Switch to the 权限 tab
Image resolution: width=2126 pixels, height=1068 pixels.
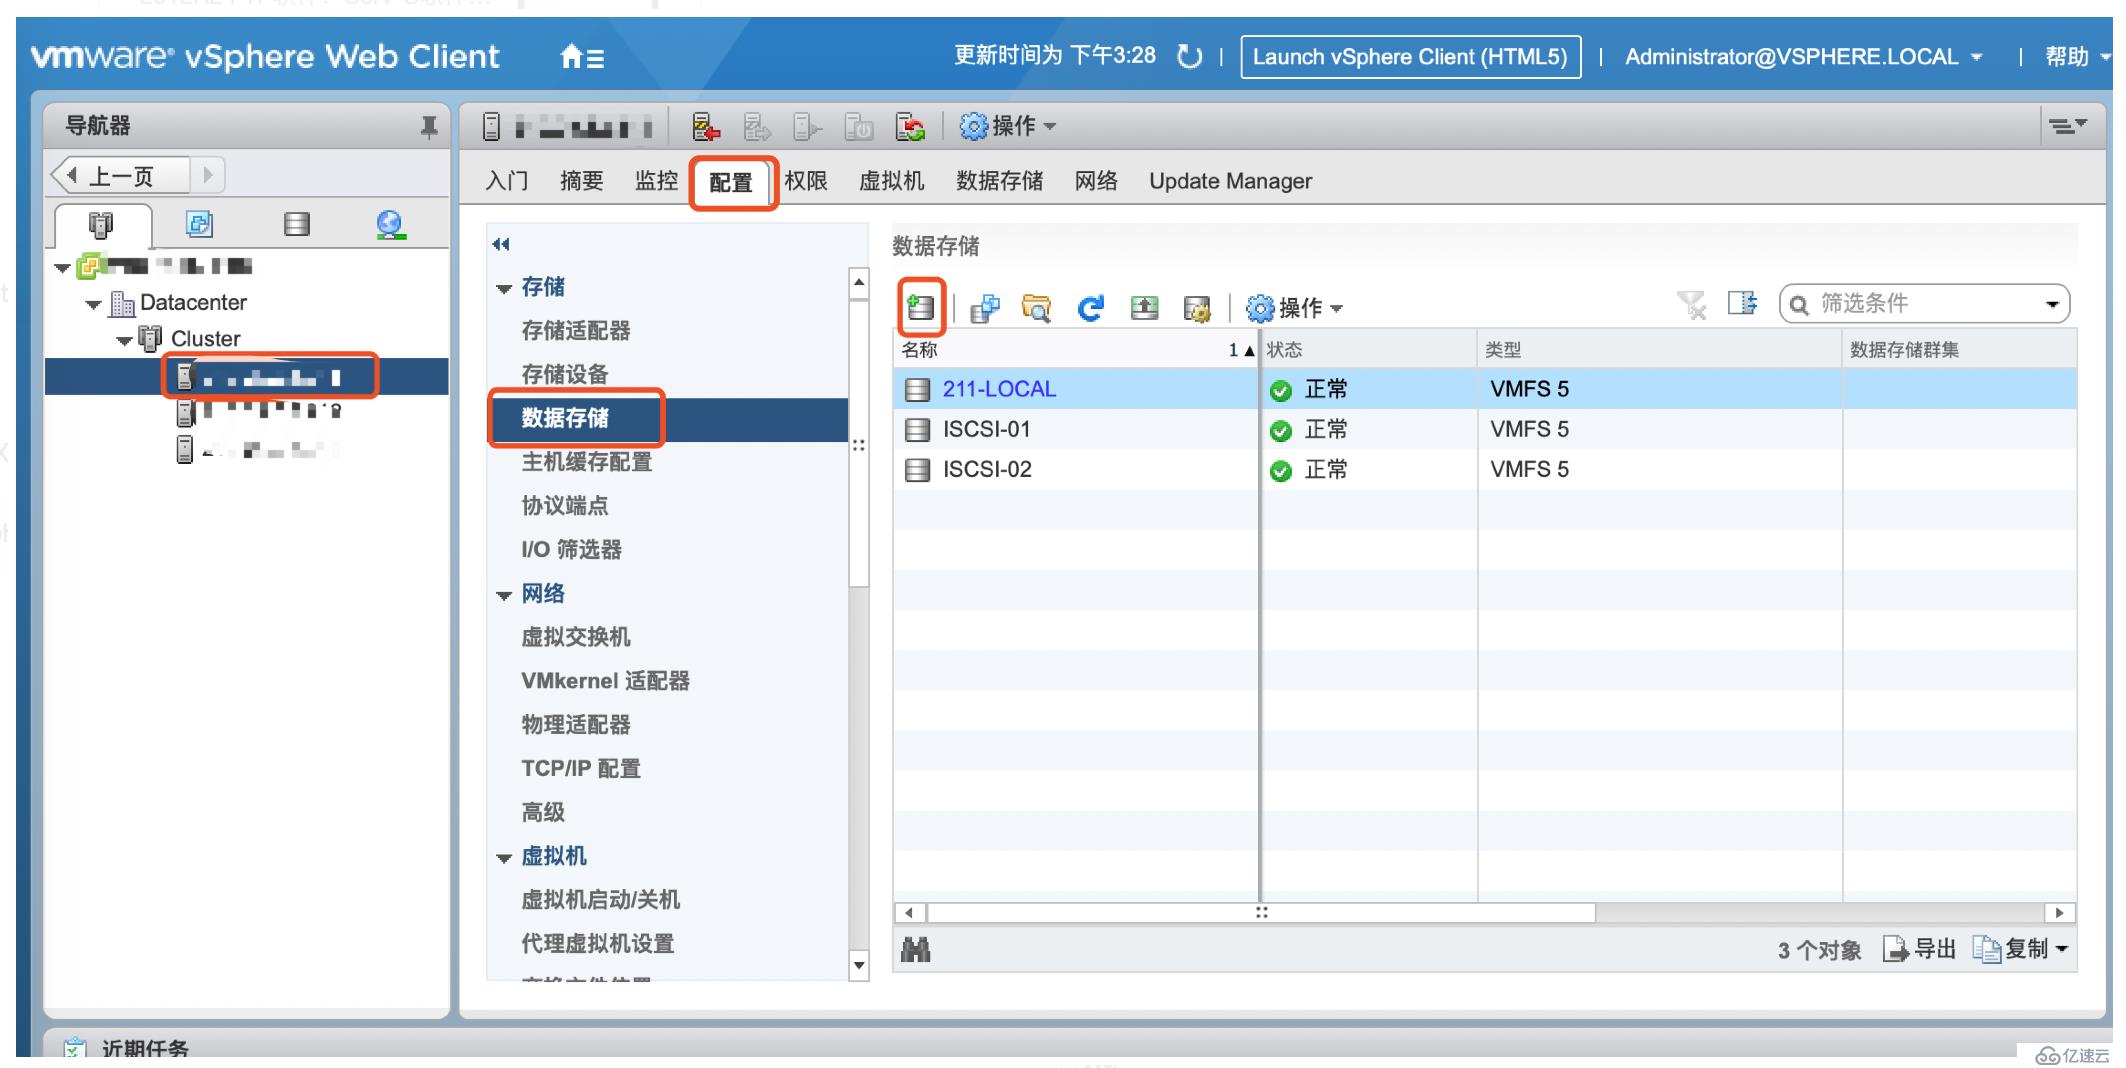coord(806,181)
